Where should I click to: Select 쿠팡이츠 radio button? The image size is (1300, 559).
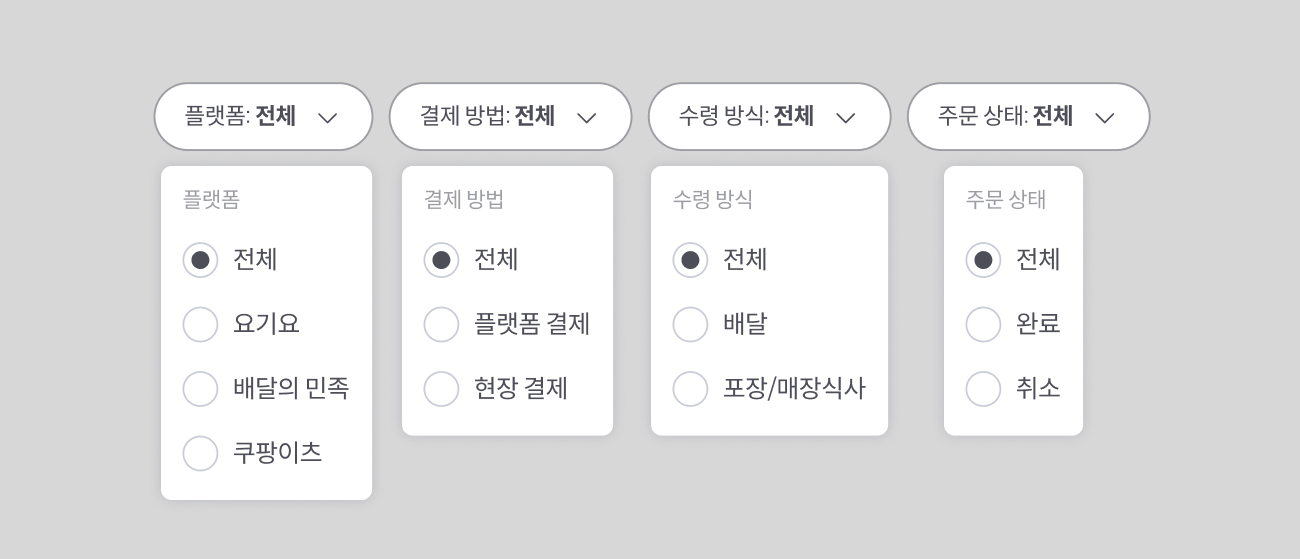click(x=200, y=453)
